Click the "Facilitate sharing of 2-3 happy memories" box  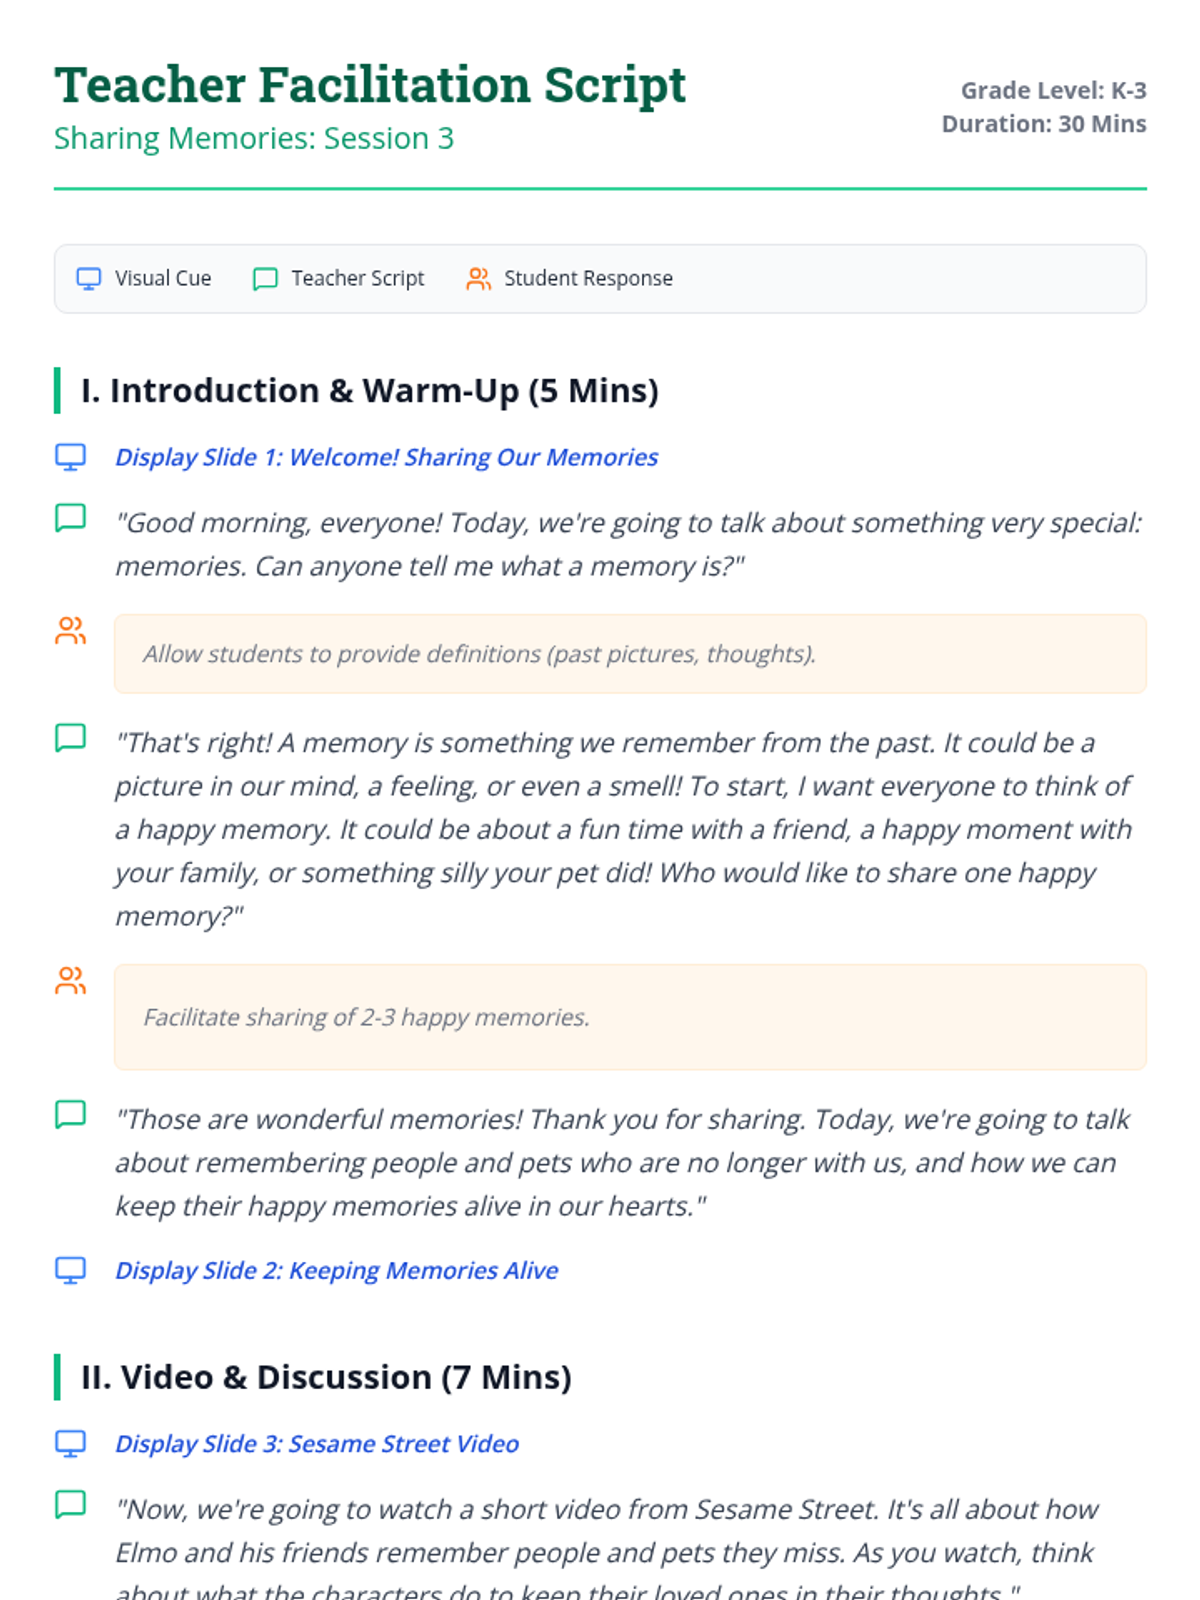tap(630, 1017)
